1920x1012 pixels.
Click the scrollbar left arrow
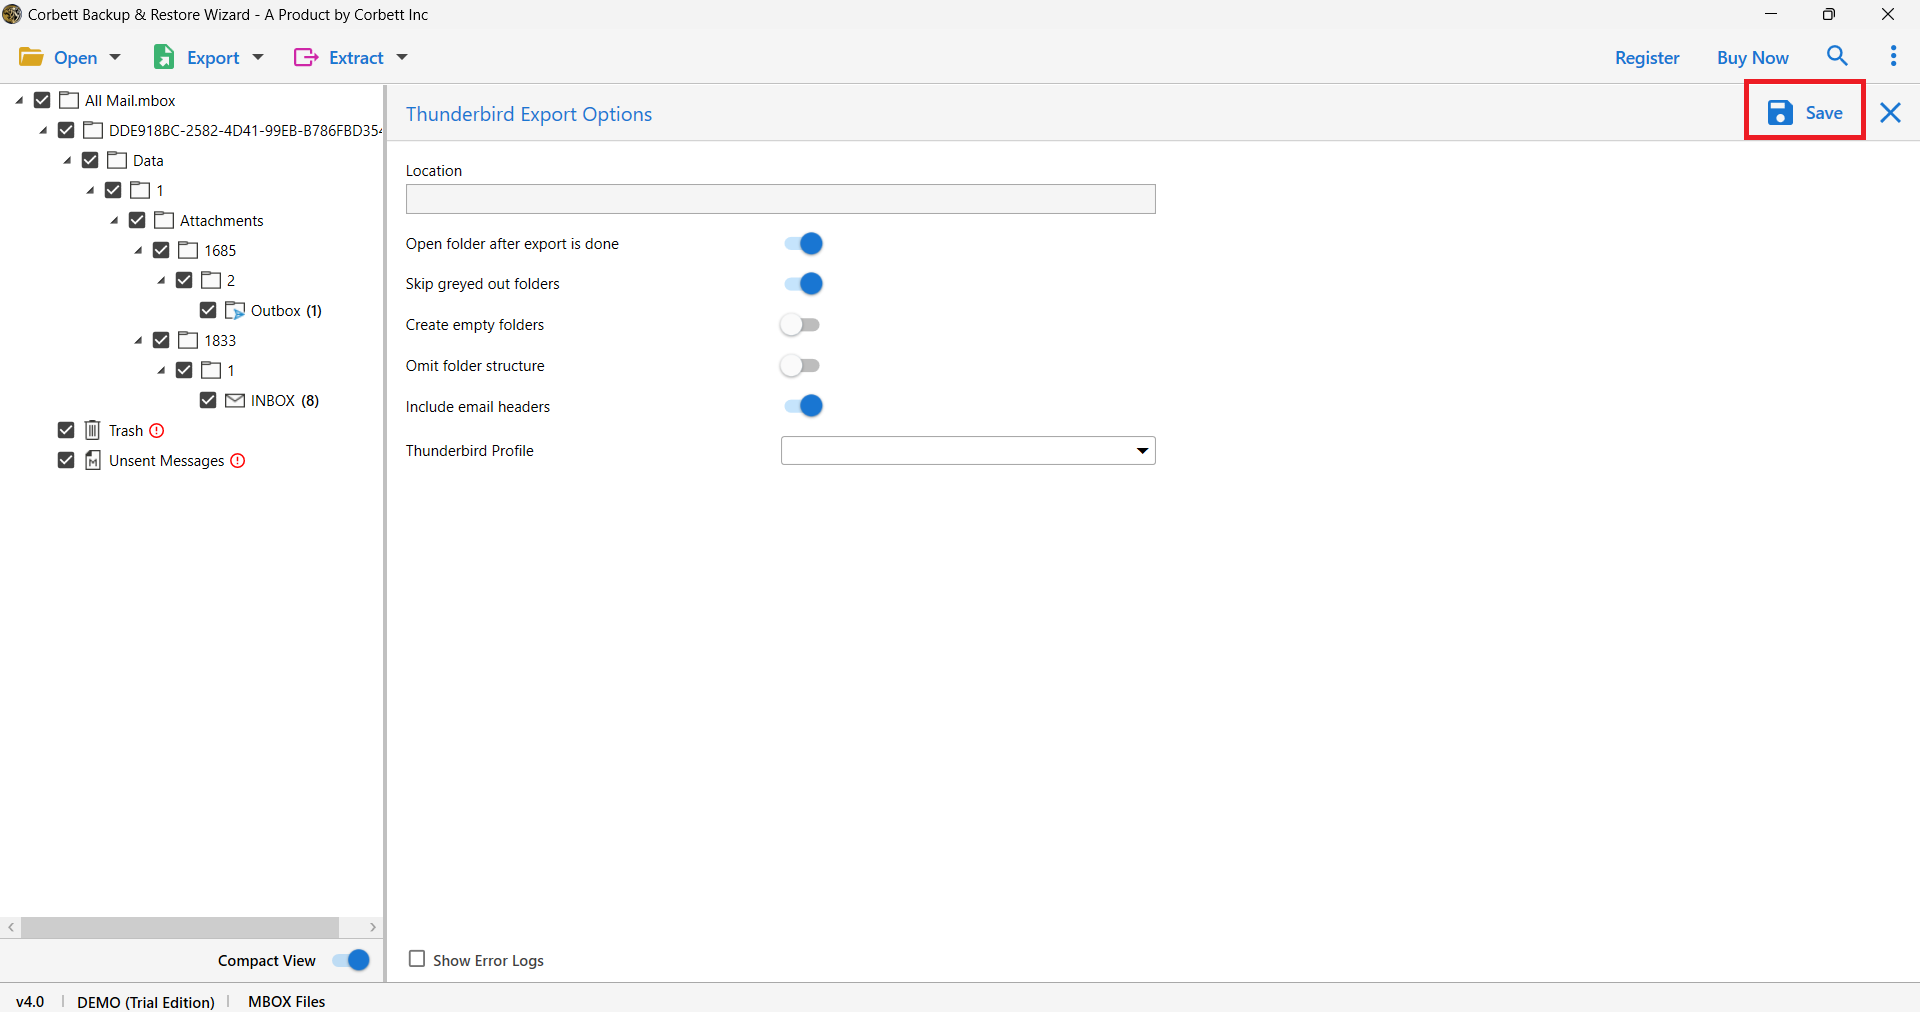tap(11, 927)
